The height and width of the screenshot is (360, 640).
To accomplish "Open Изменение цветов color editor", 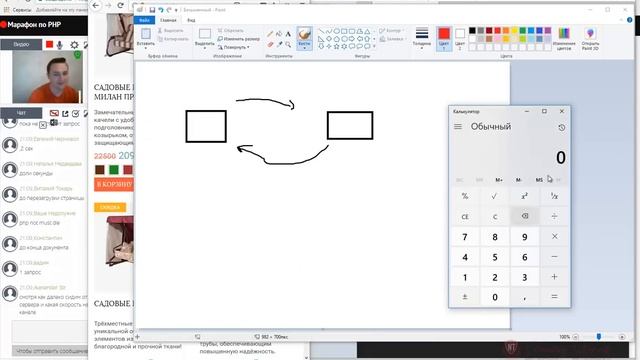I will click(564, 39).
